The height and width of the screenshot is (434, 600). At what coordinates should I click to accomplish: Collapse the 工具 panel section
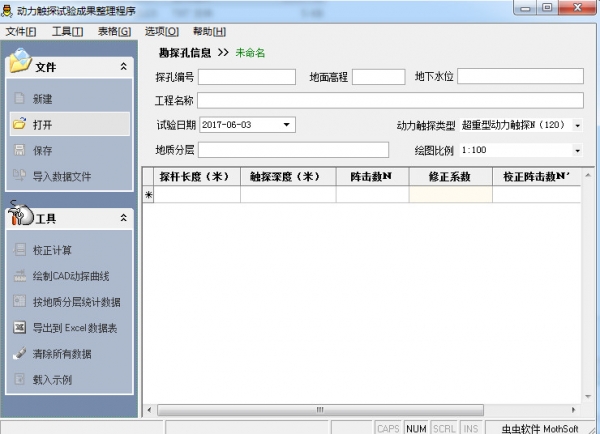[x=123, y=218]
